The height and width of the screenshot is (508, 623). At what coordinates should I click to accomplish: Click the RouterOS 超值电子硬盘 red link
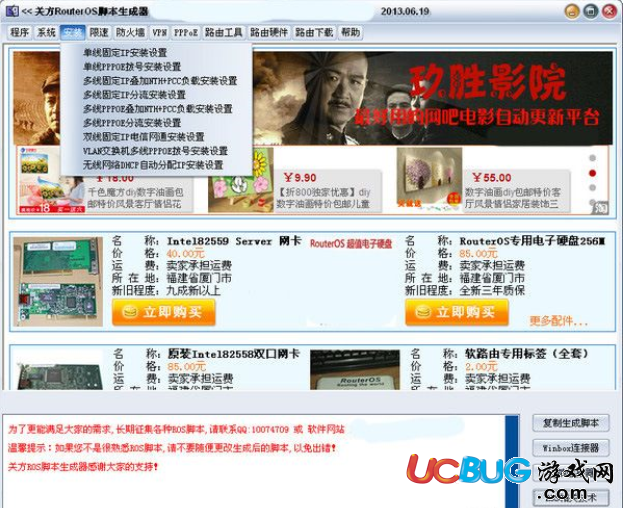(x=351, y=243)
